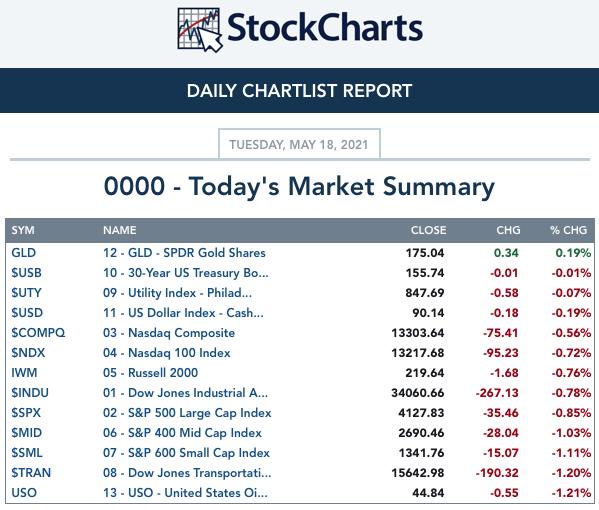This screenshot has width=599, height=510.
Task: Open the $USD symbol link
Action: click(27, 313)
